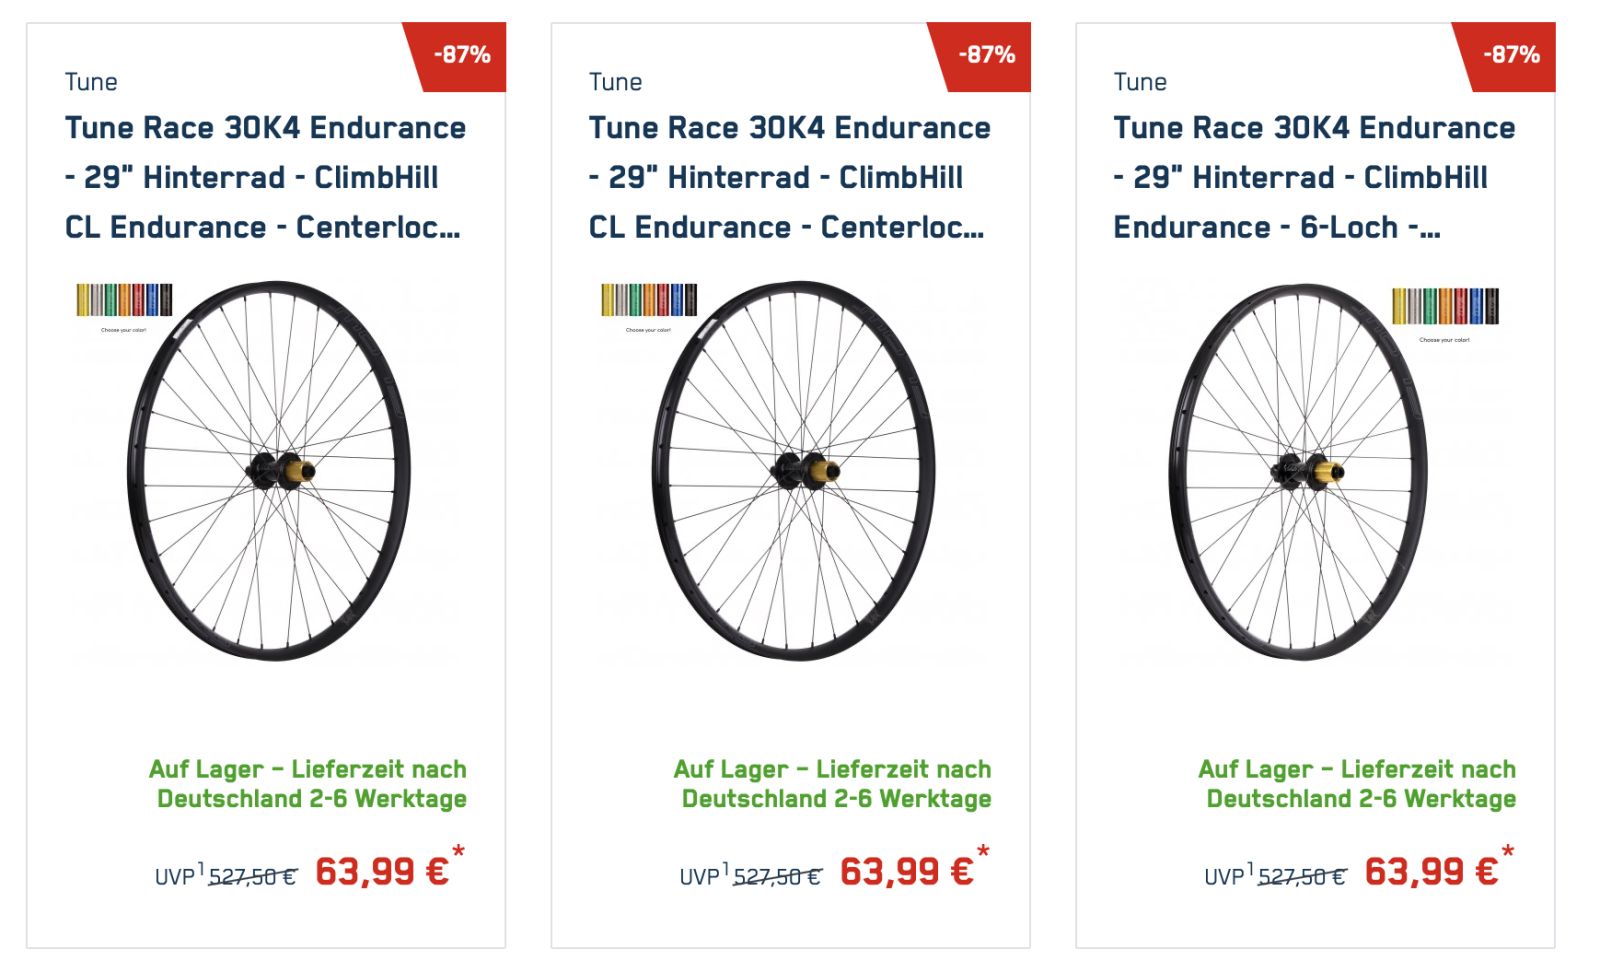The height and width of the screenshot is (973, 1600).
Task: Open the 6-Loch Hinterrad product title
Action: click(x=1314, y=178)
